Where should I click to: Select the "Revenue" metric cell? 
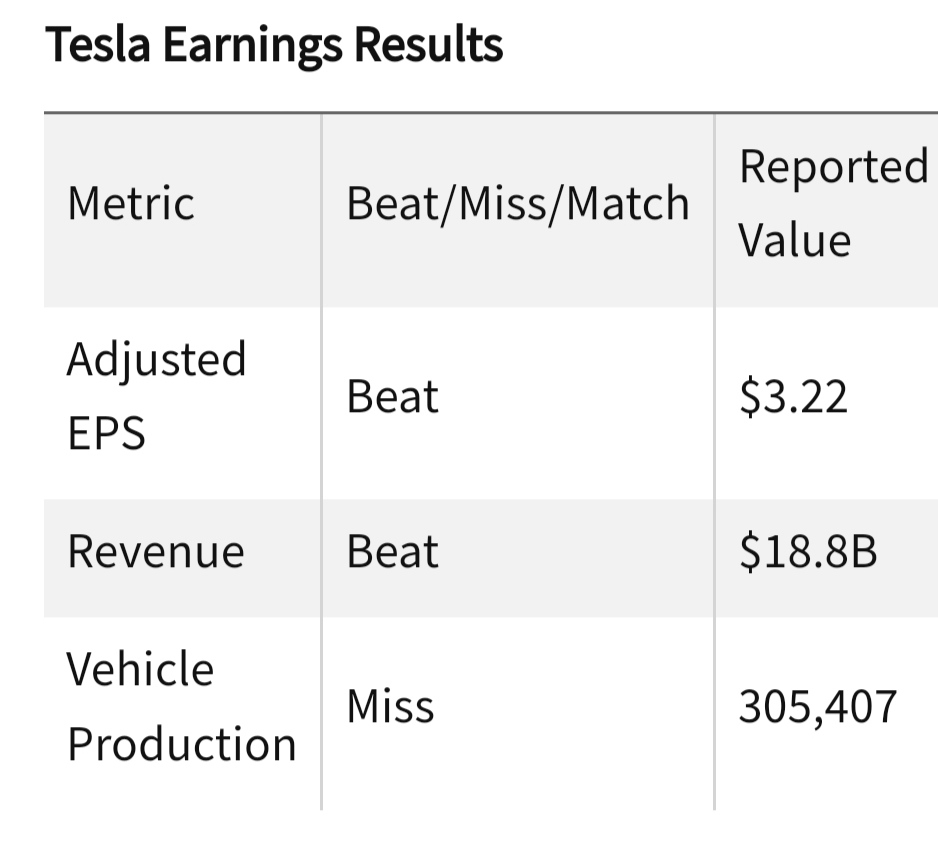[155, 552]
